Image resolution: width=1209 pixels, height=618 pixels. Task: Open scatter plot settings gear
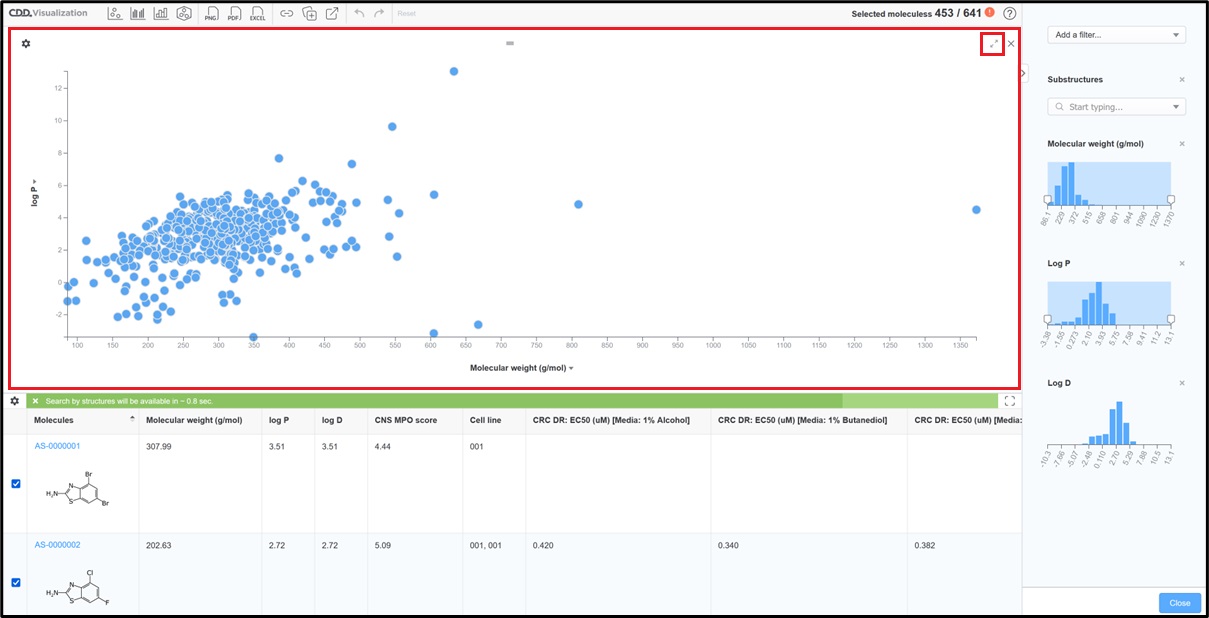click(x=26, y=44)
